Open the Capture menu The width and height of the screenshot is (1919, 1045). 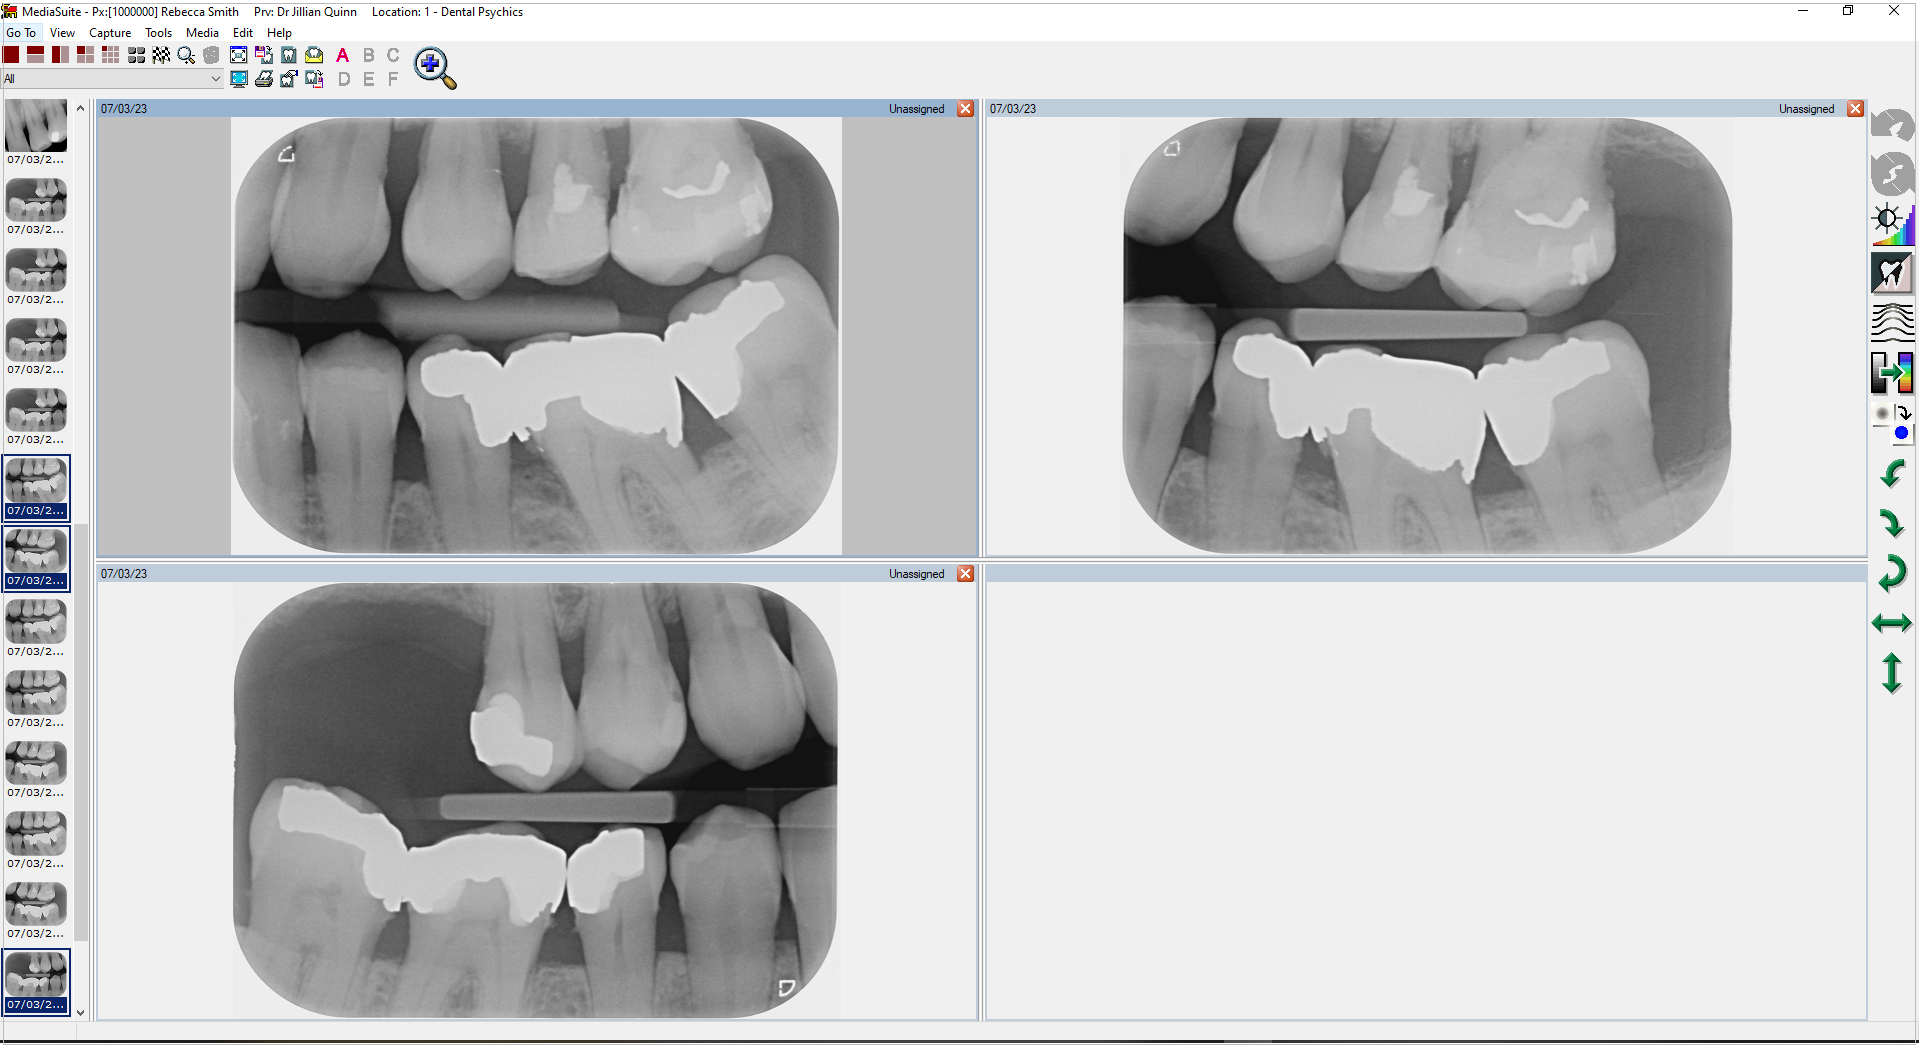tap(110, 33)
